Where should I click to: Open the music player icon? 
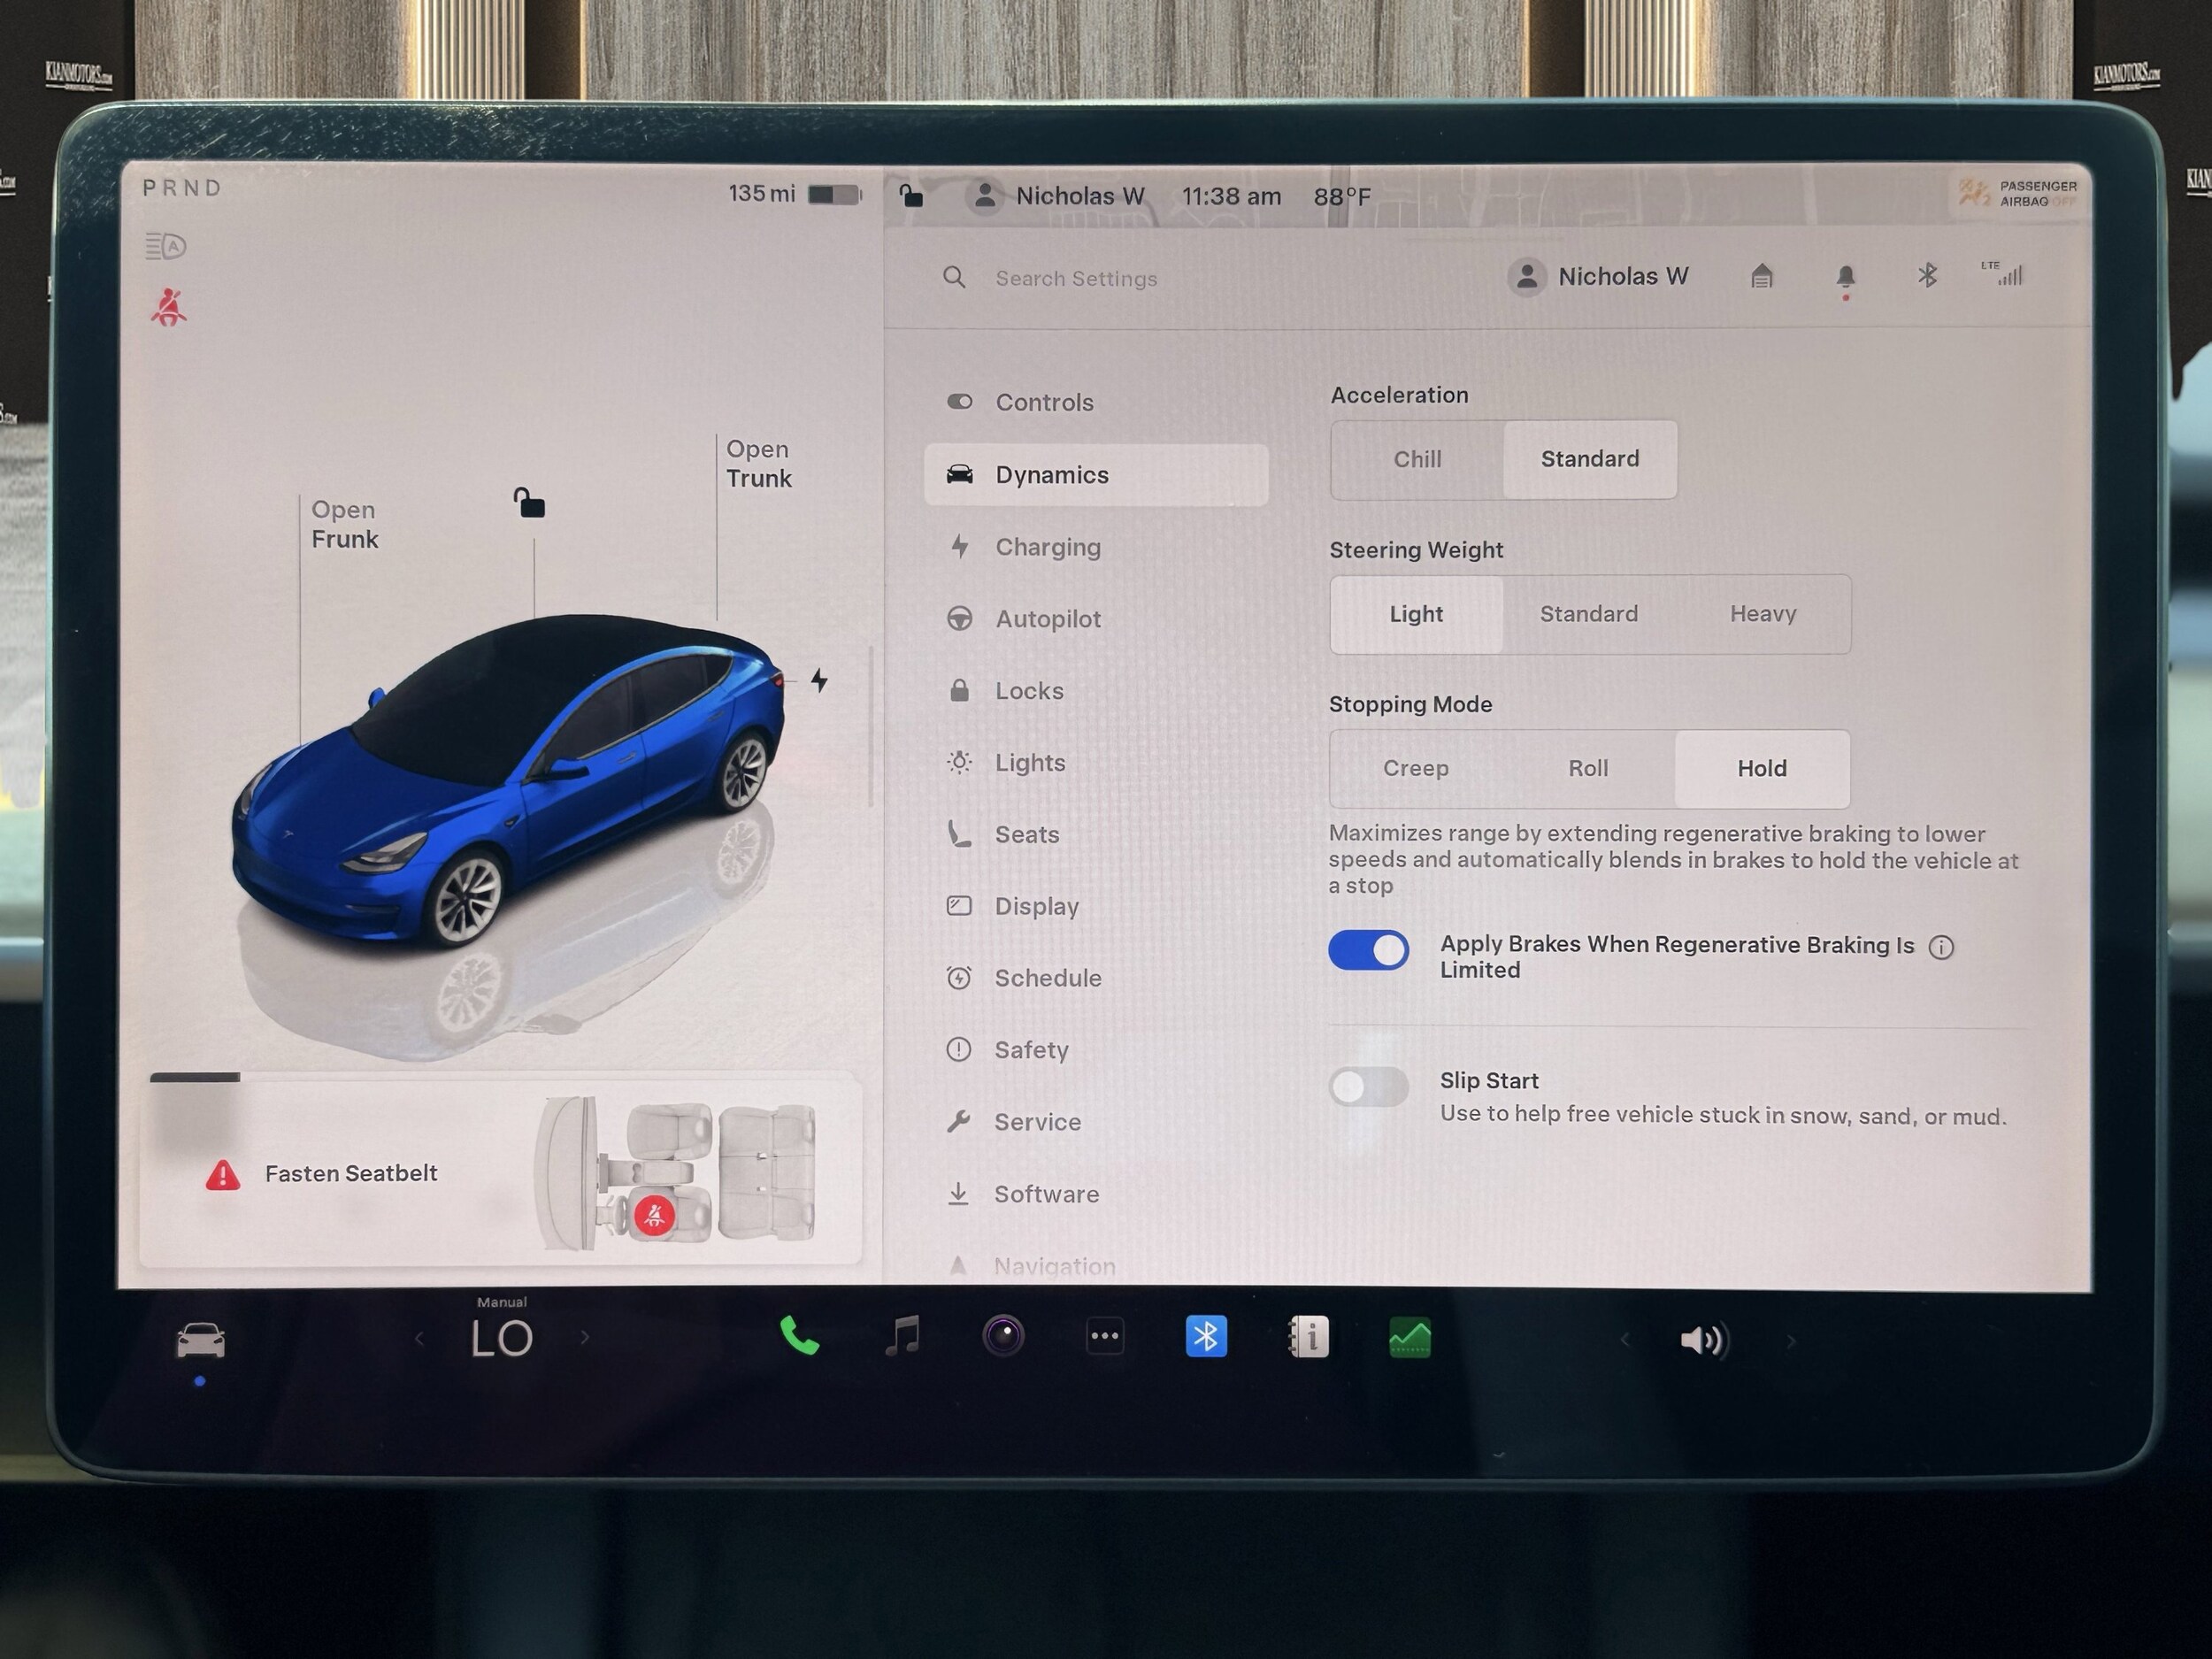coord(902,1337)
